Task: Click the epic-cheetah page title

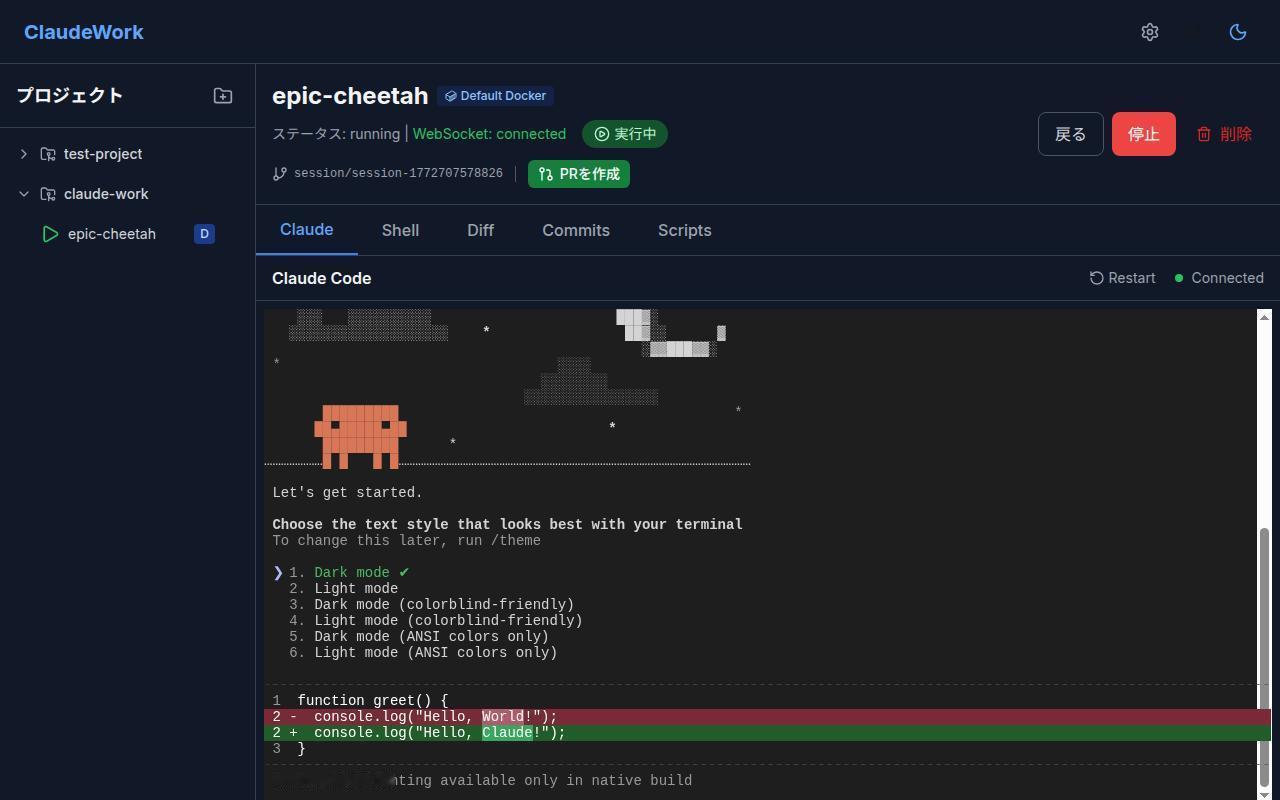Action: click(350, 96)
